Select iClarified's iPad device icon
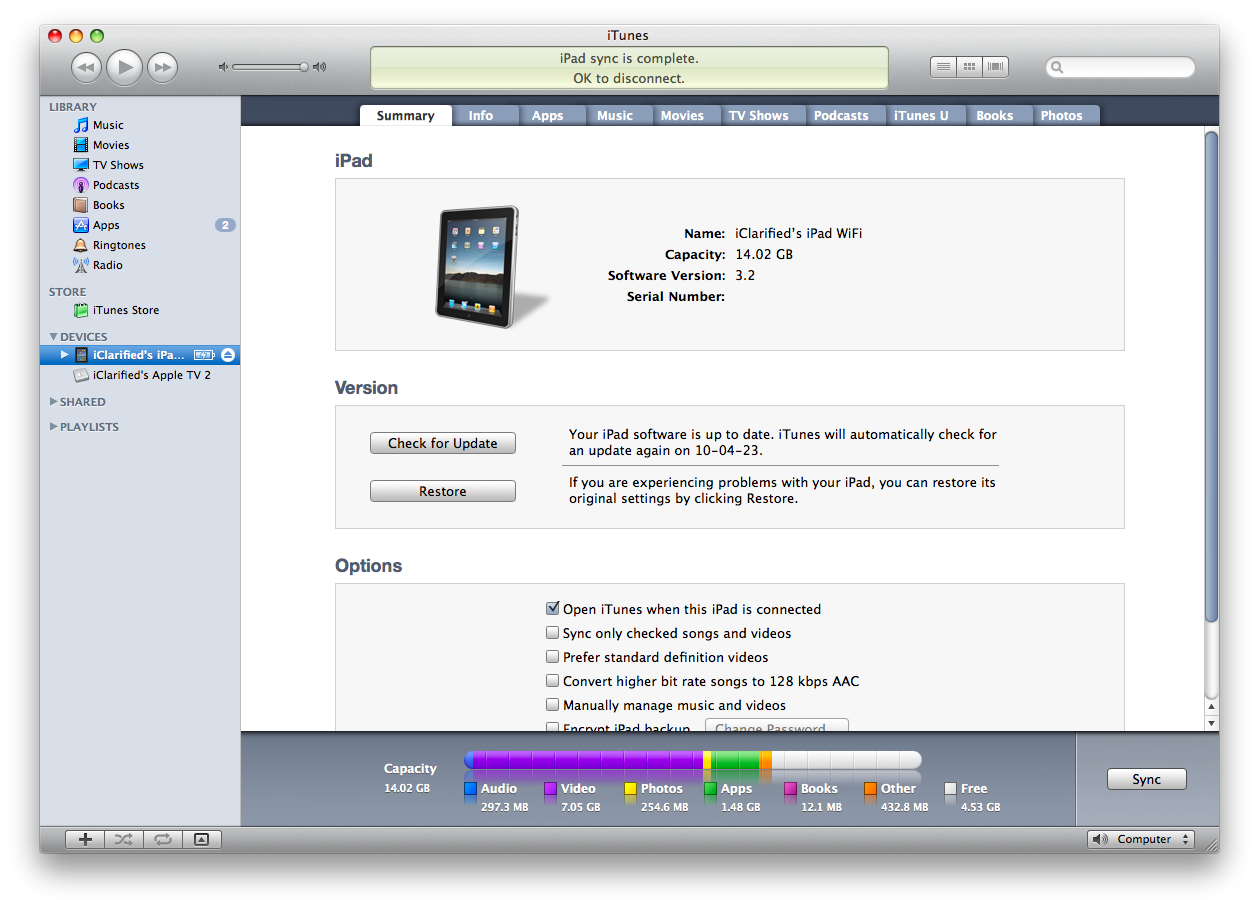 pos(81,355)
